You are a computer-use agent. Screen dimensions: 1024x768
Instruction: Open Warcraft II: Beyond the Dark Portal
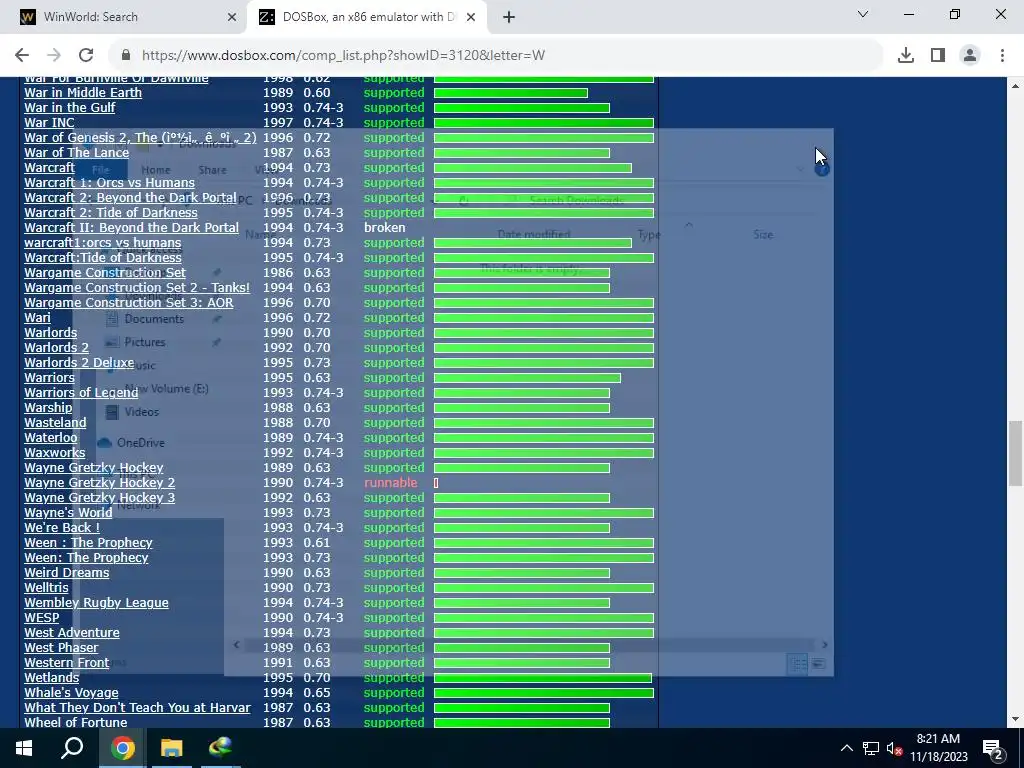(131, 228)
